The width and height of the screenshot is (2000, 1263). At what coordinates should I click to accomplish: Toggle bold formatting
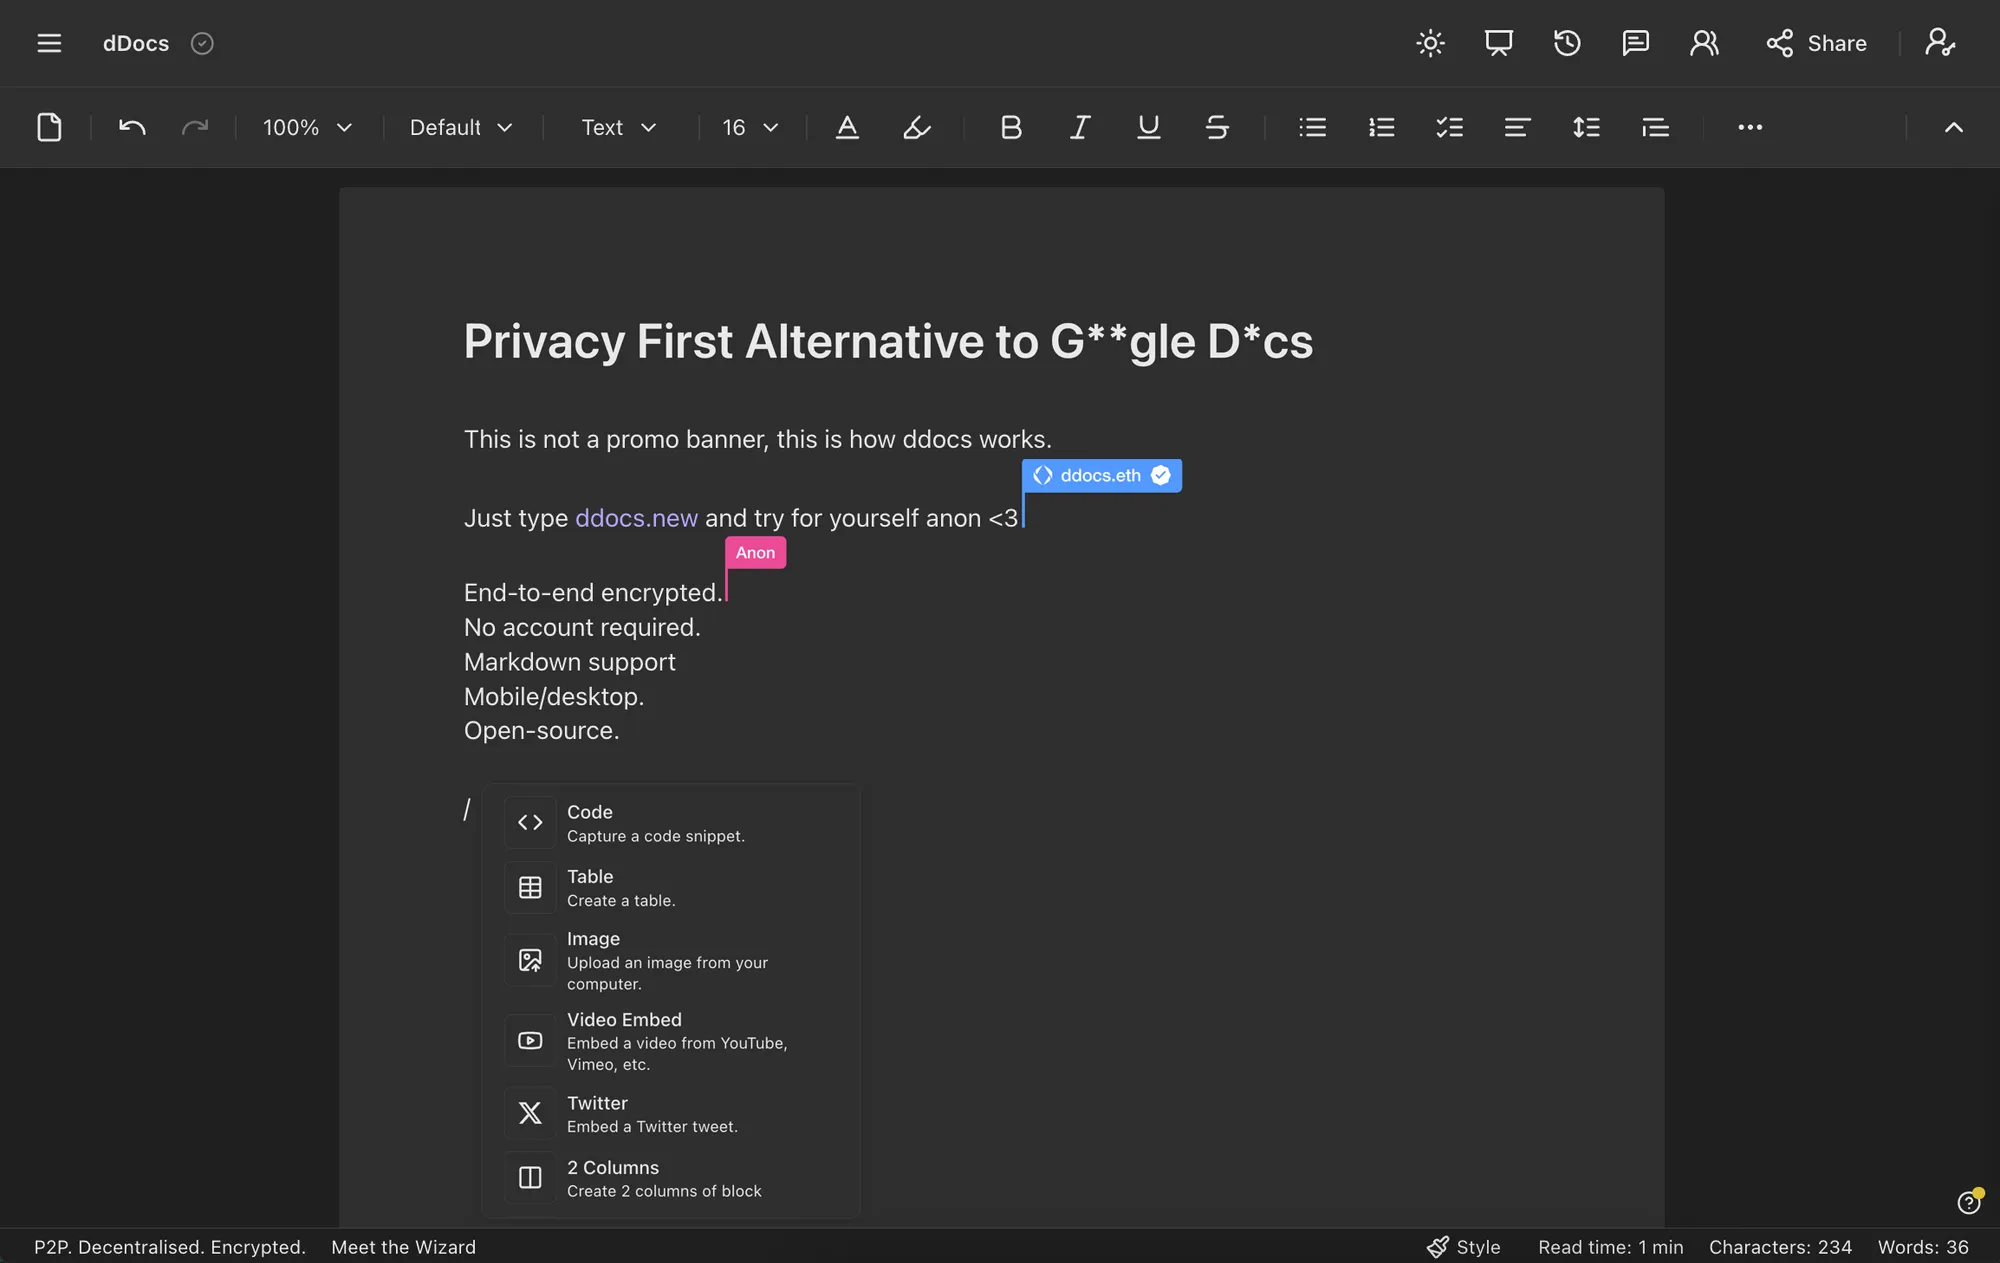click(x=1010, y=127)
